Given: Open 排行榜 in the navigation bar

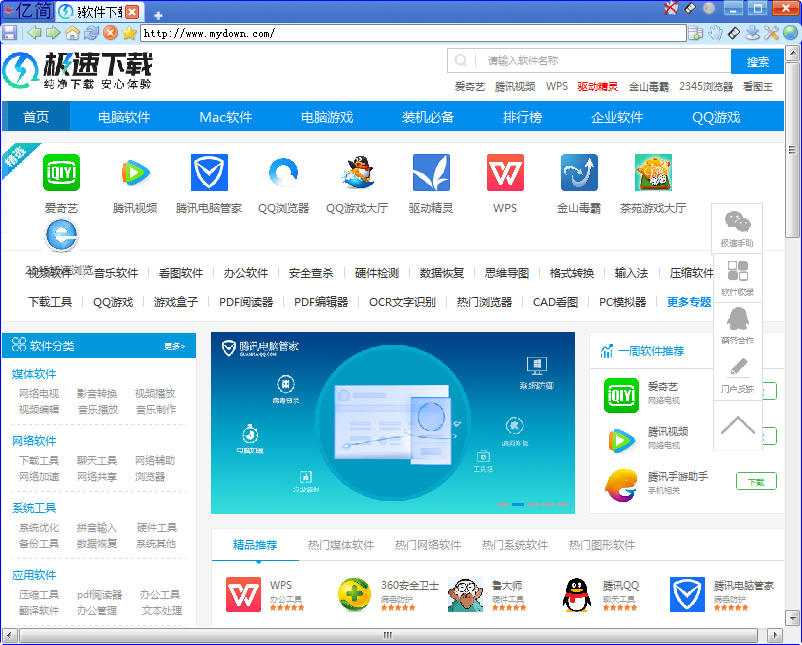Looking at the screenshot, I should [x=522, y=117].
